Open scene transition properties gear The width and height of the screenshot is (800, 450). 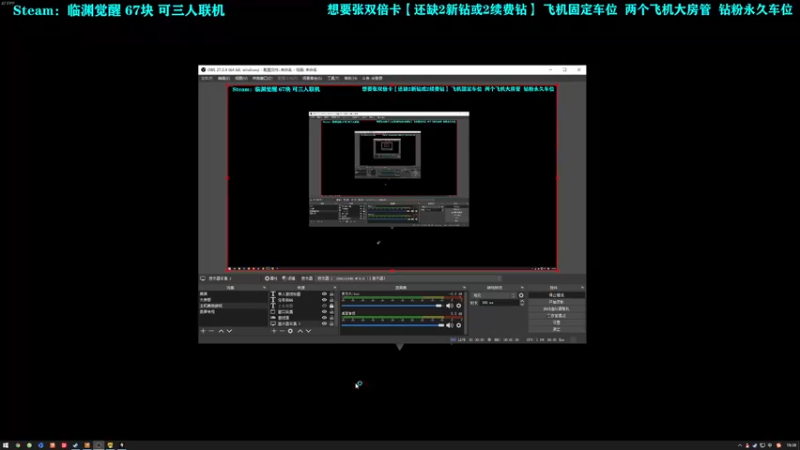pyautogui.click(x=521, y=295)
